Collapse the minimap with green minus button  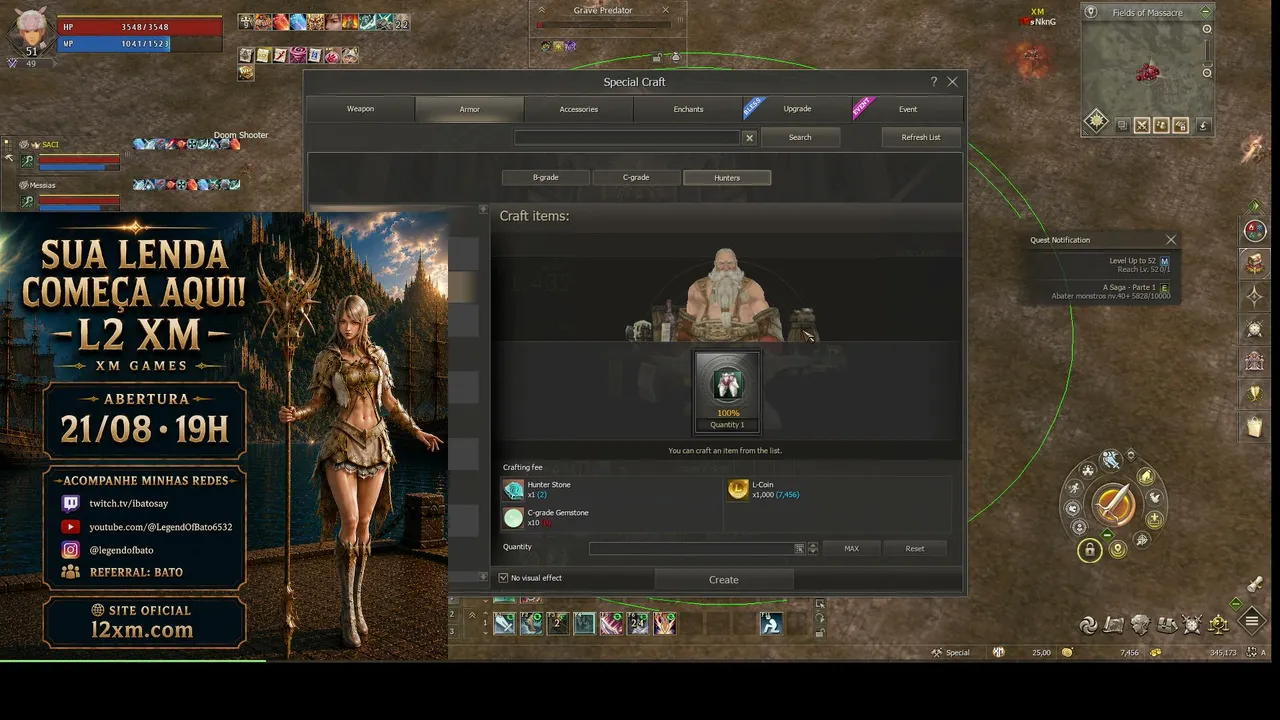click(1206, 12)
